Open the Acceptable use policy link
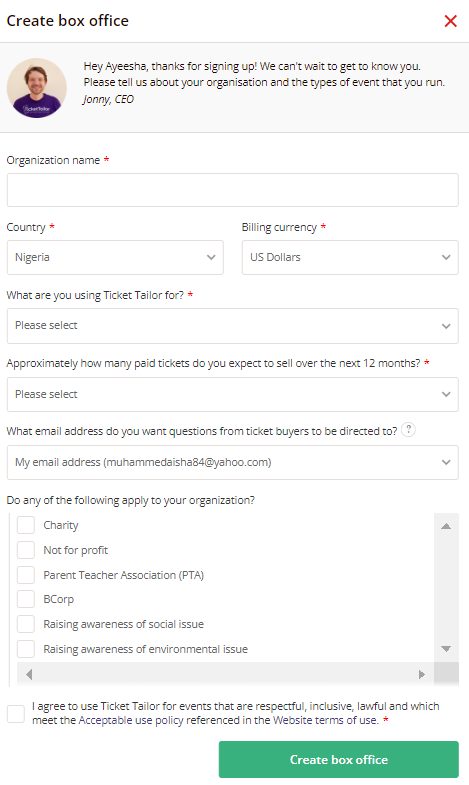Screen dimensions: 469x785 131,720
